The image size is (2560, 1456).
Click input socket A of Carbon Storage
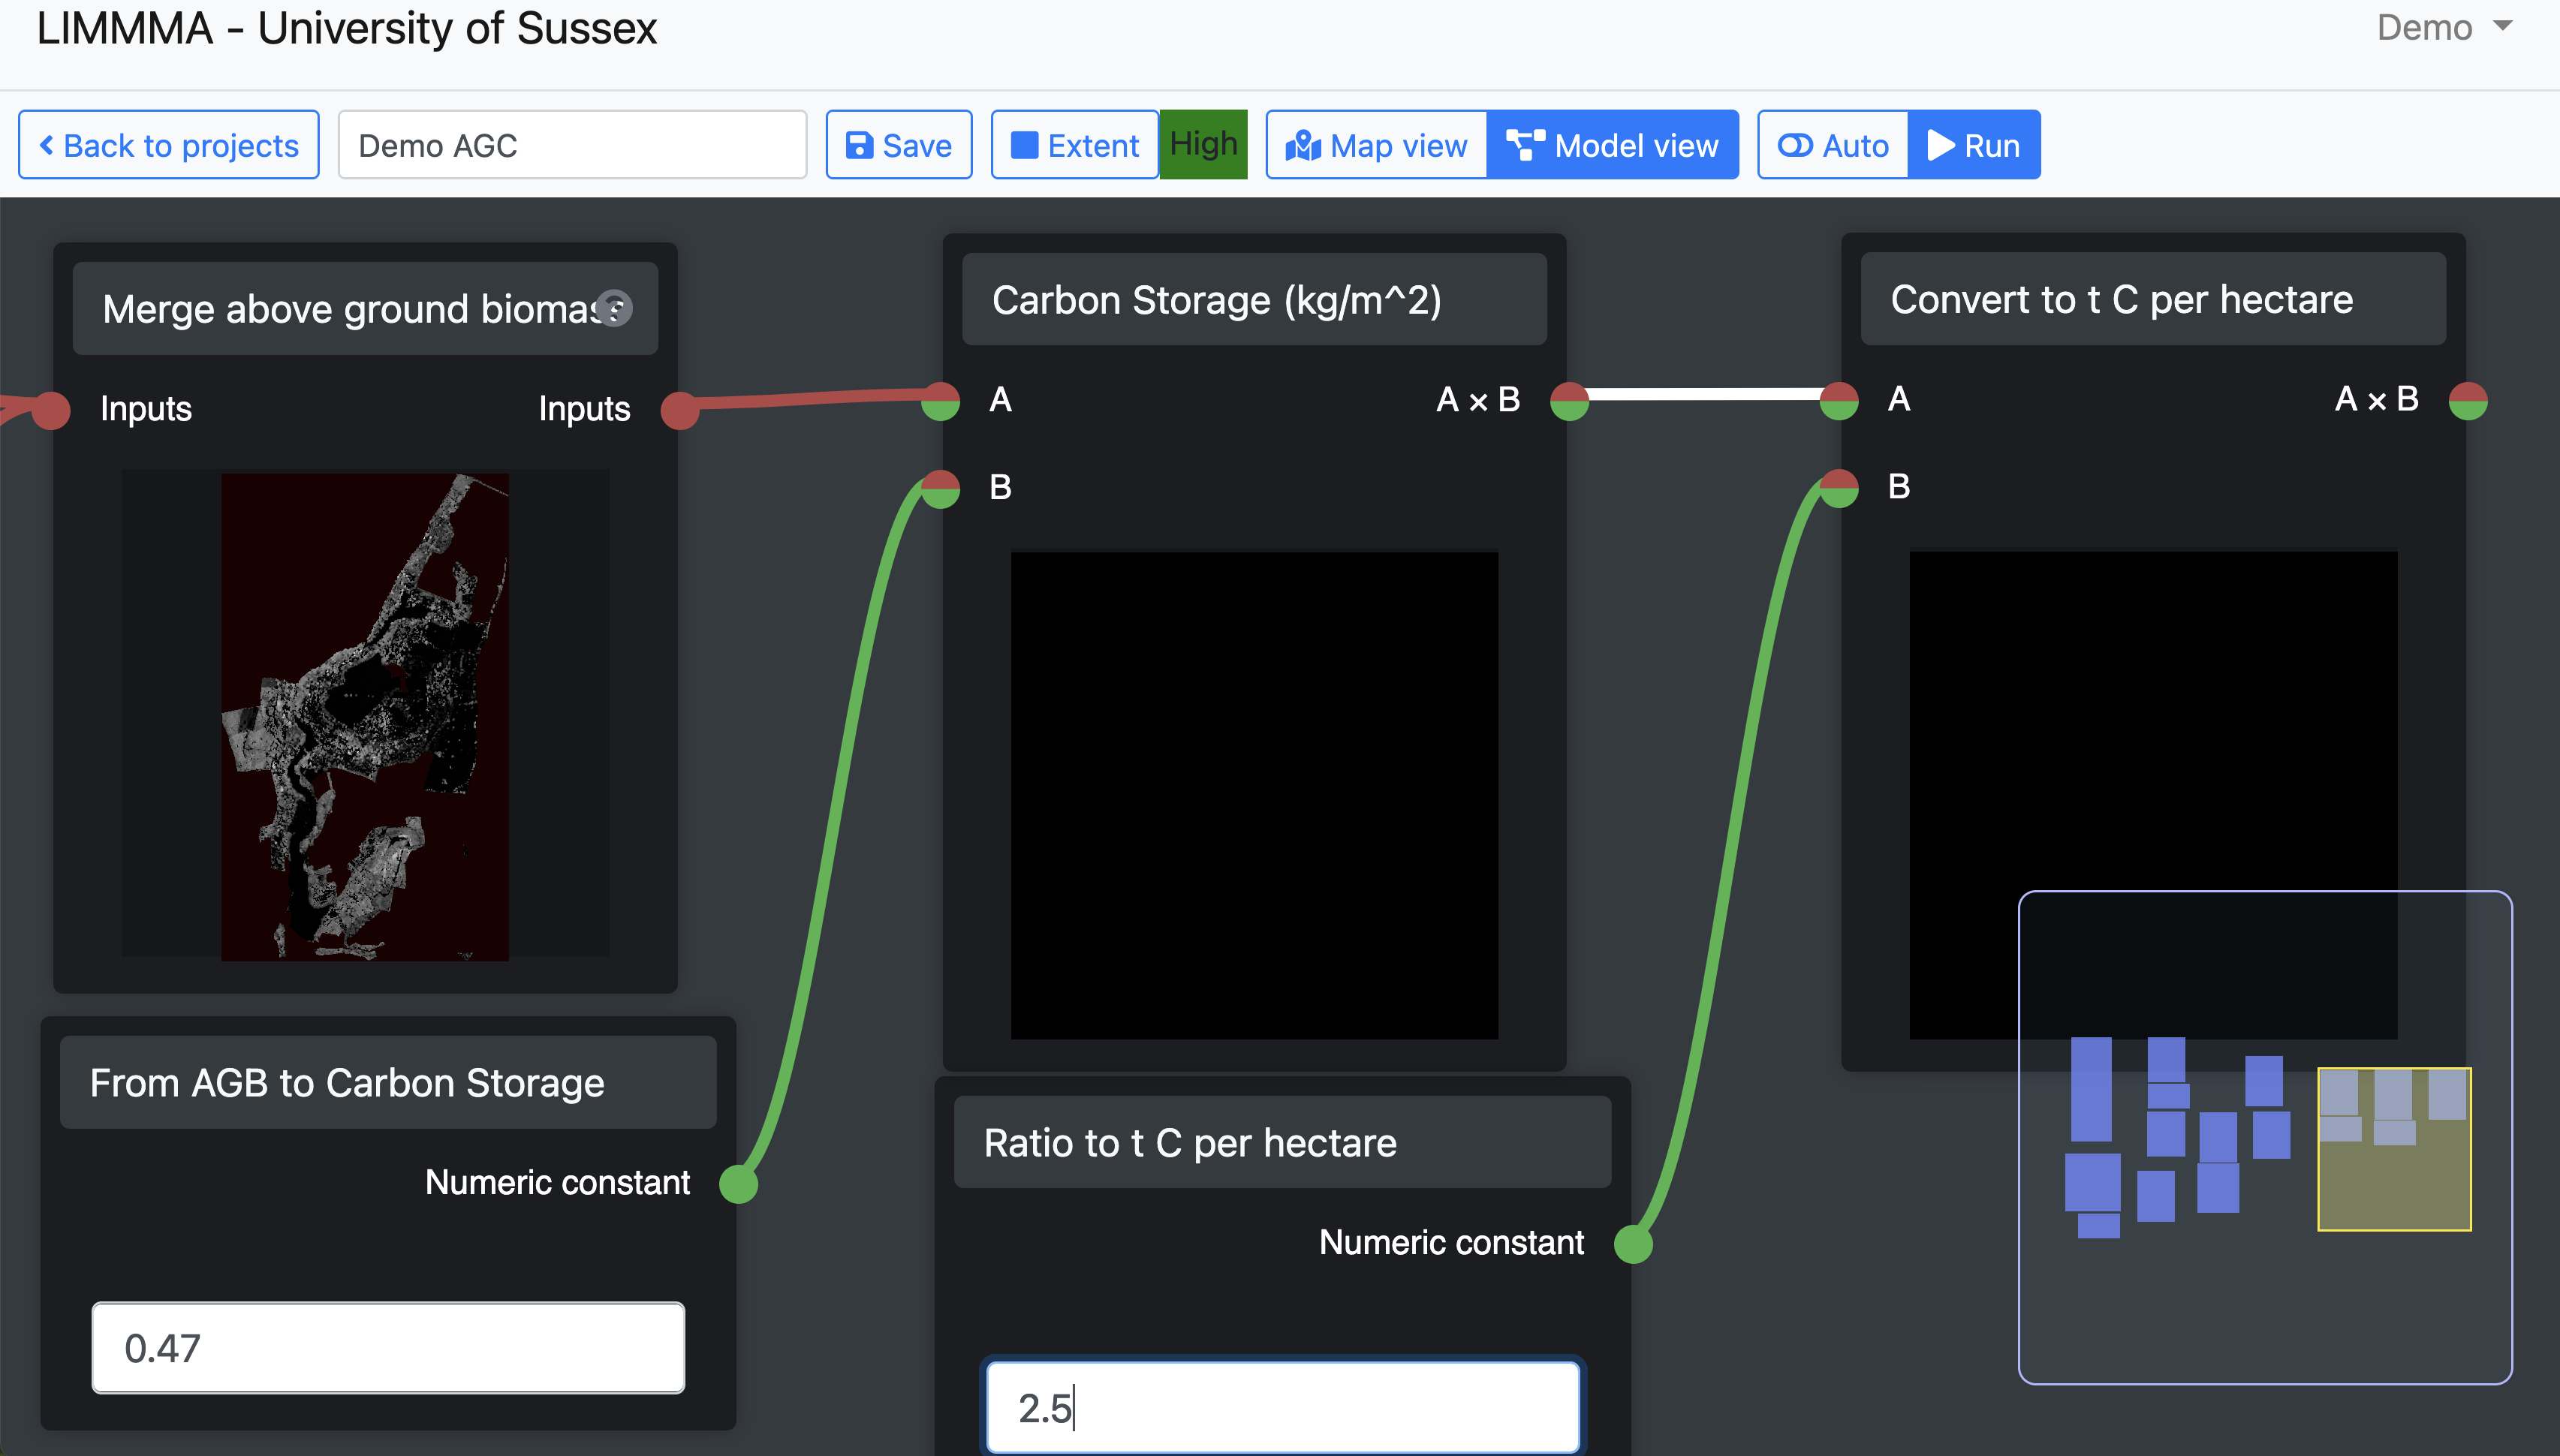(940, 401)
